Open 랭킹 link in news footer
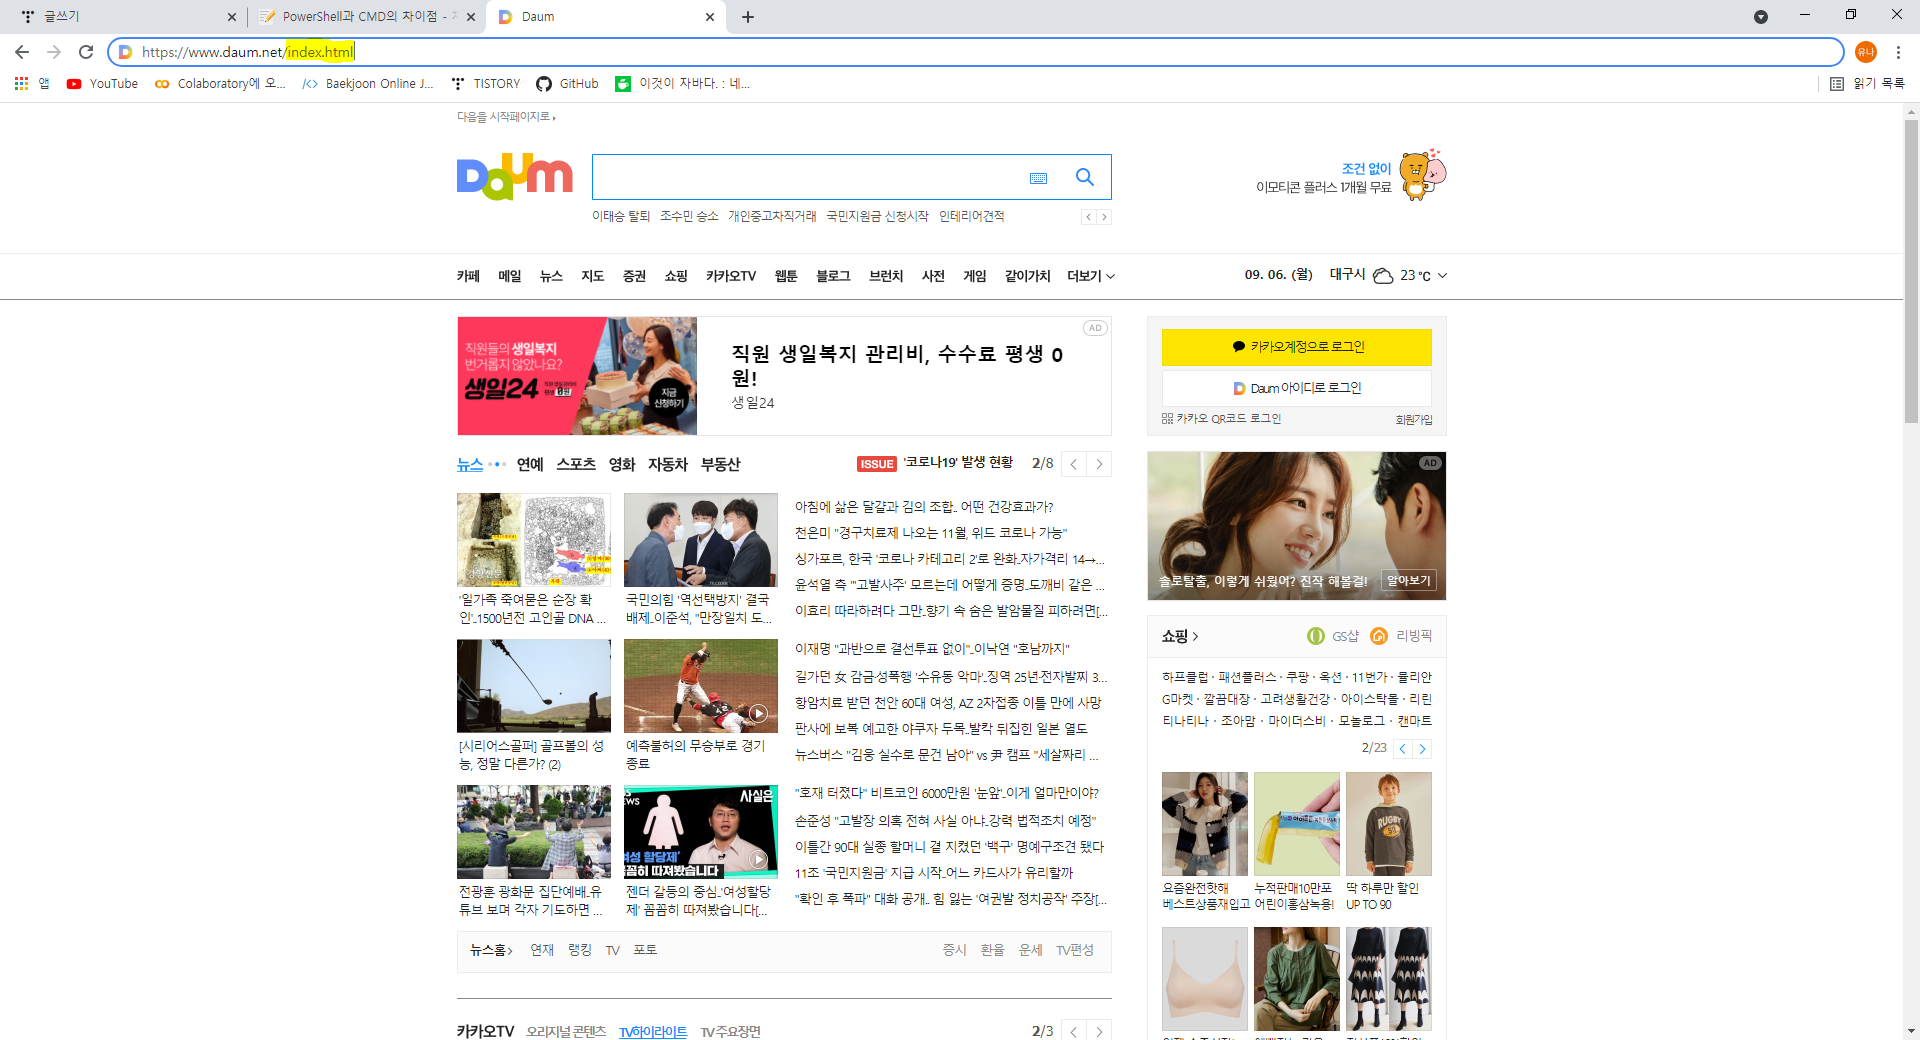The image size is (1920, 1040). click(580, 950)
